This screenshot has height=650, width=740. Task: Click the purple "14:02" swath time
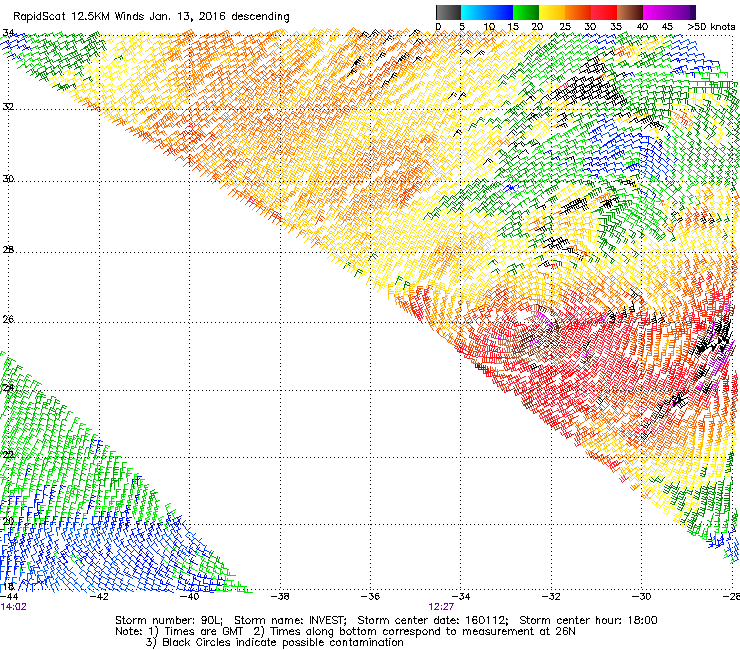coord(14,607)
